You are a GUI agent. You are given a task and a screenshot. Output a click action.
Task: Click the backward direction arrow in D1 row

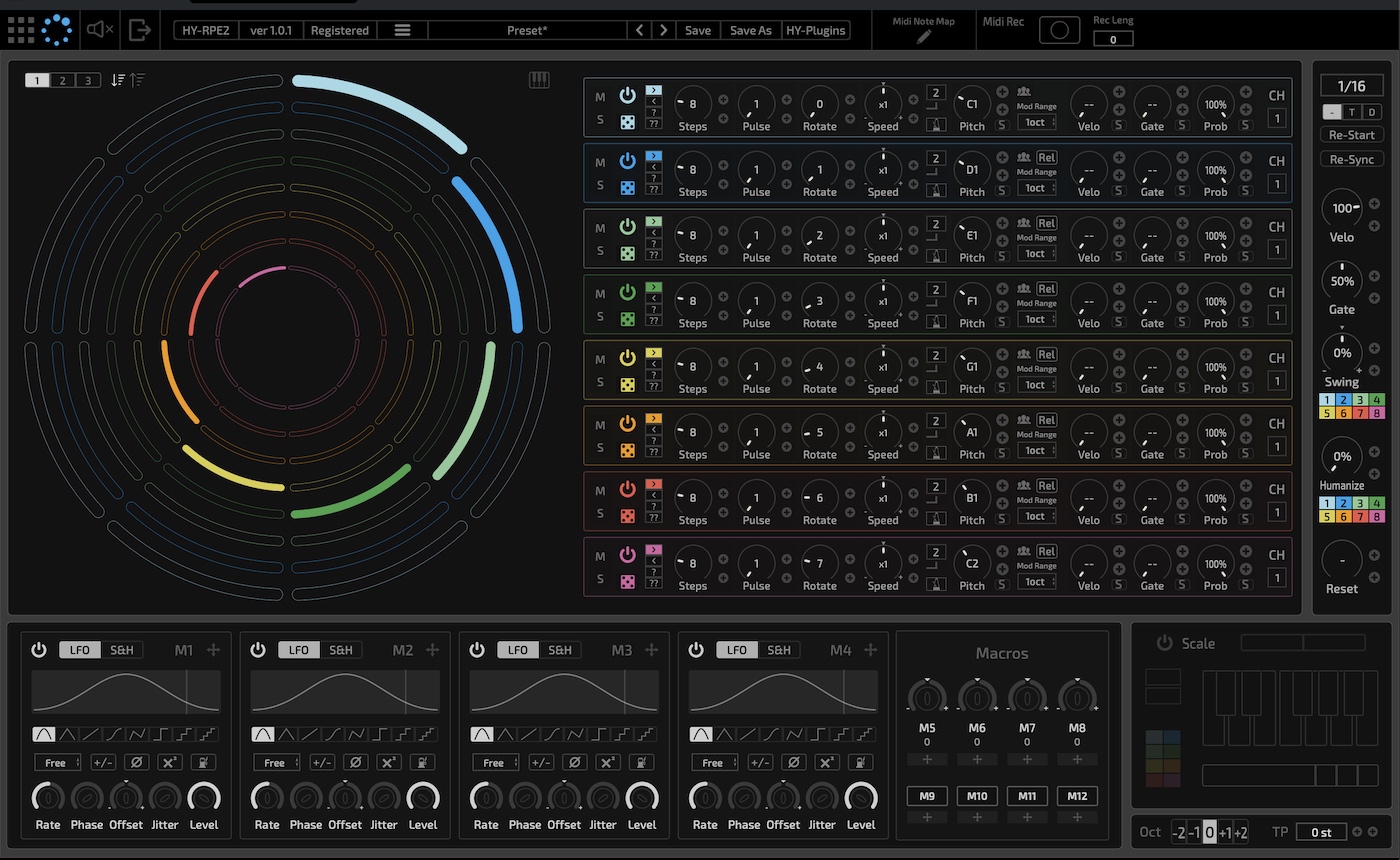coord(654,166)
